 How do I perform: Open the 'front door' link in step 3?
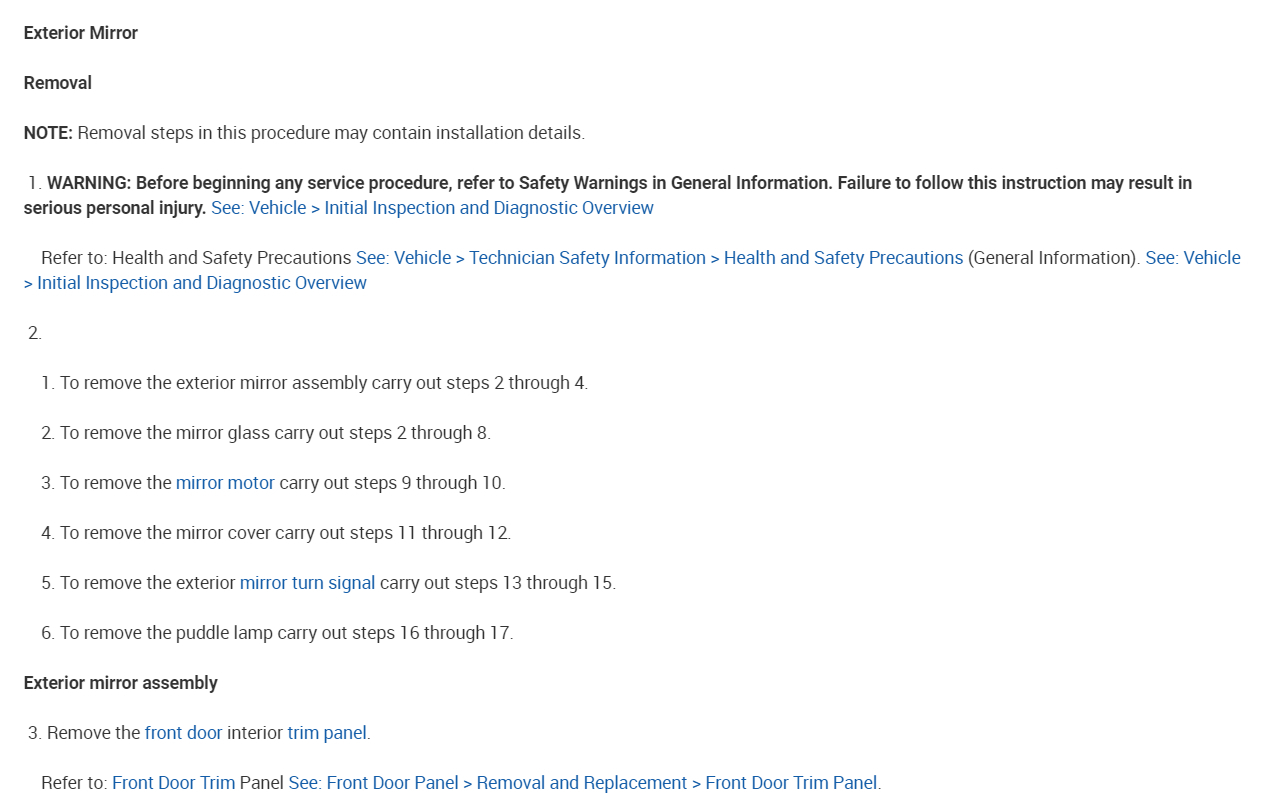tap(183, 733)
